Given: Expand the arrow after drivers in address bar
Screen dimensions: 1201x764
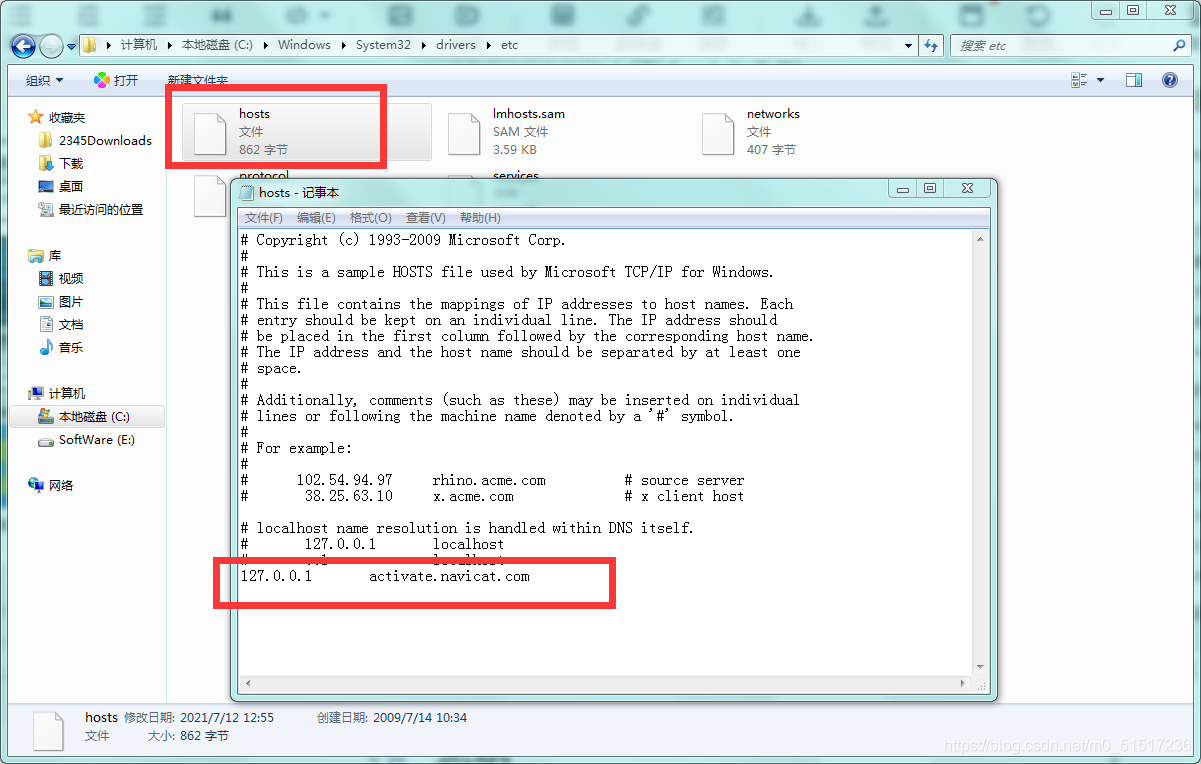Looking at the screenshot, I should point(488,45).
